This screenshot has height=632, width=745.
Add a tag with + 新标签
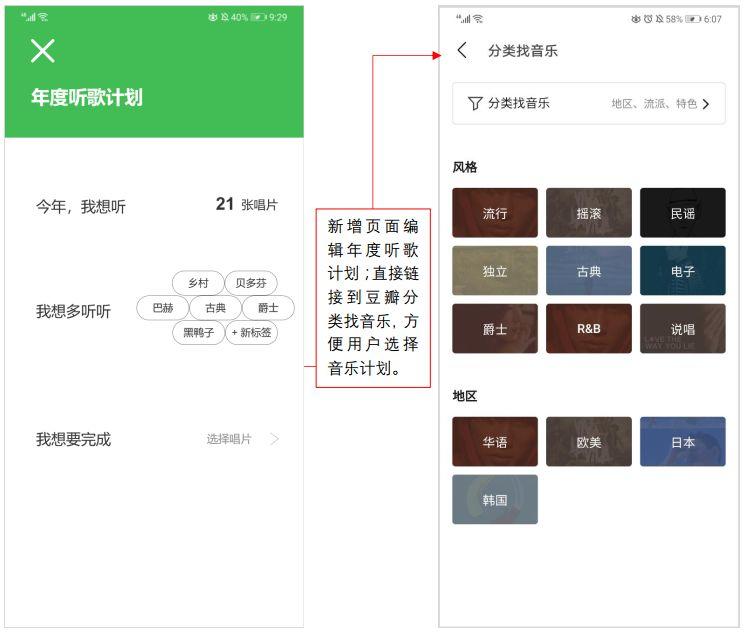(251, 333)
